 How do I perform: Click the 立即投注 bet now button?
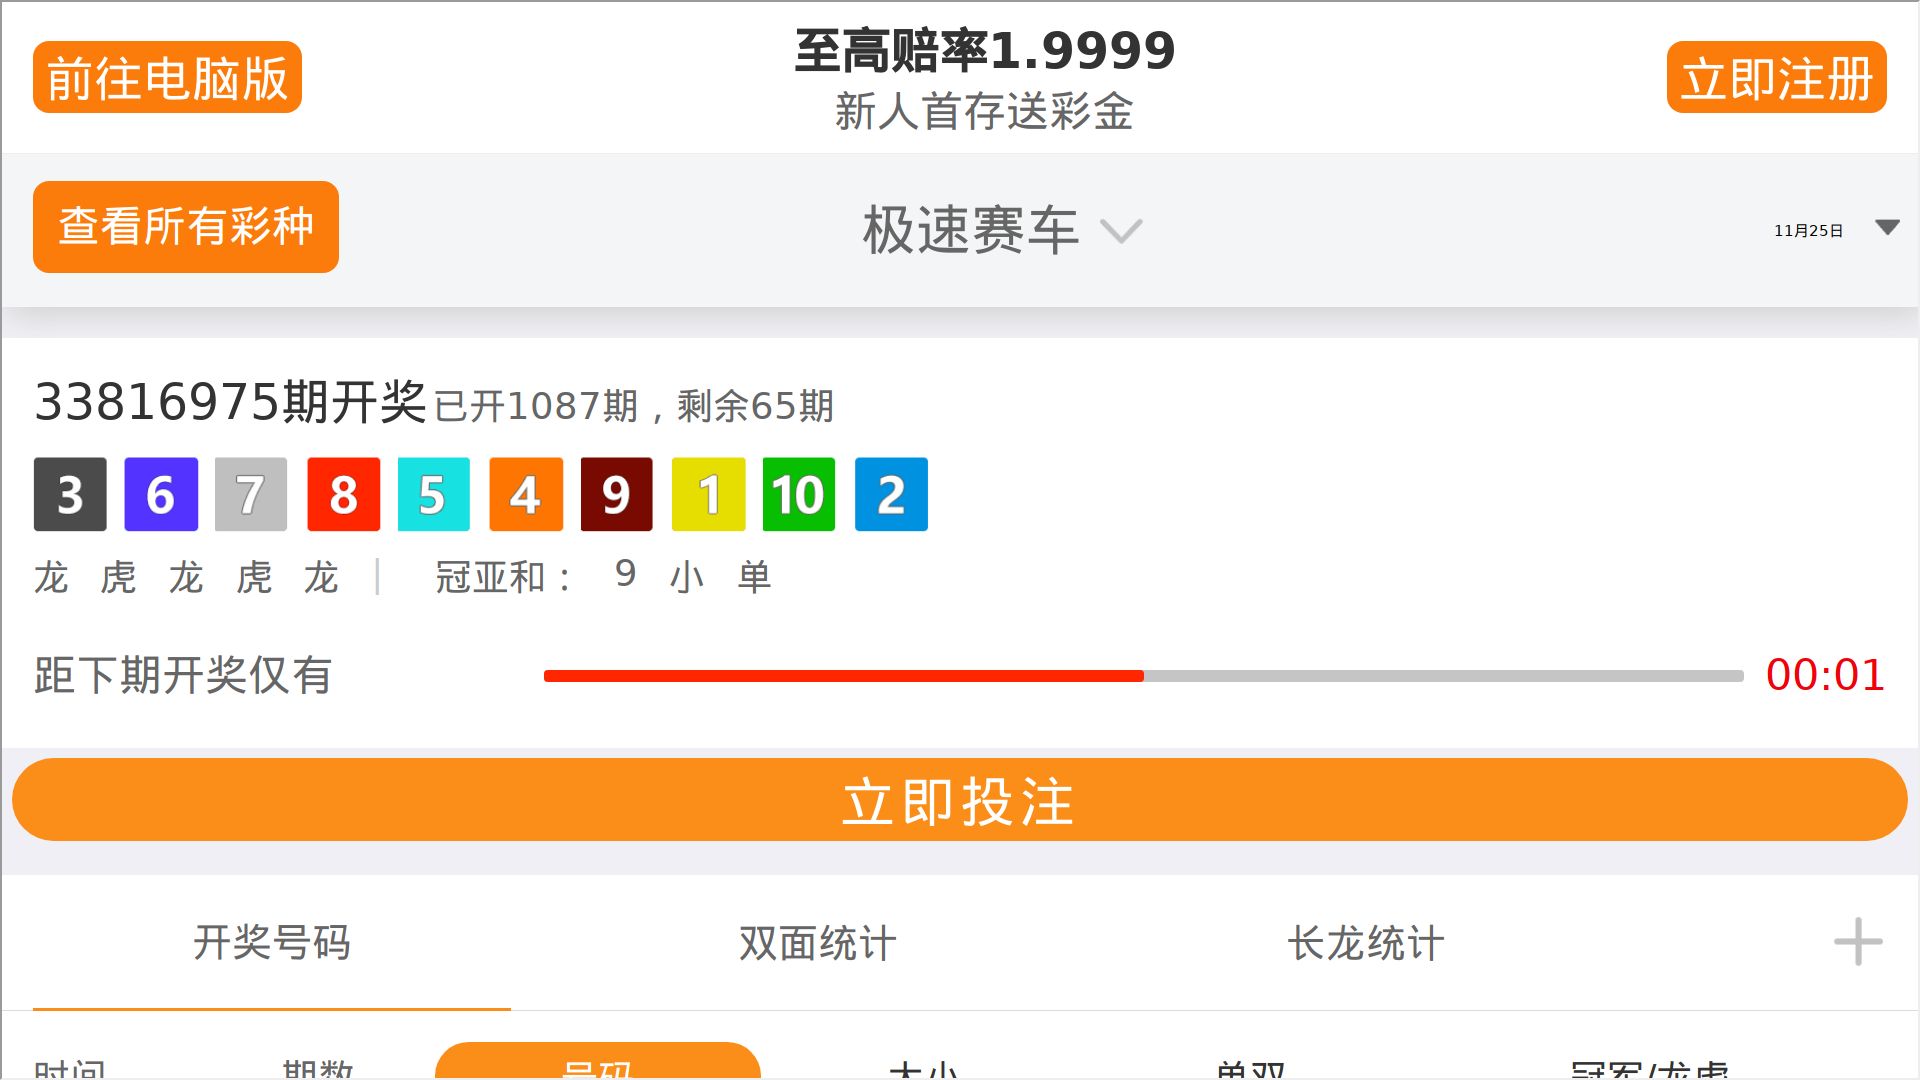(960, 800)
